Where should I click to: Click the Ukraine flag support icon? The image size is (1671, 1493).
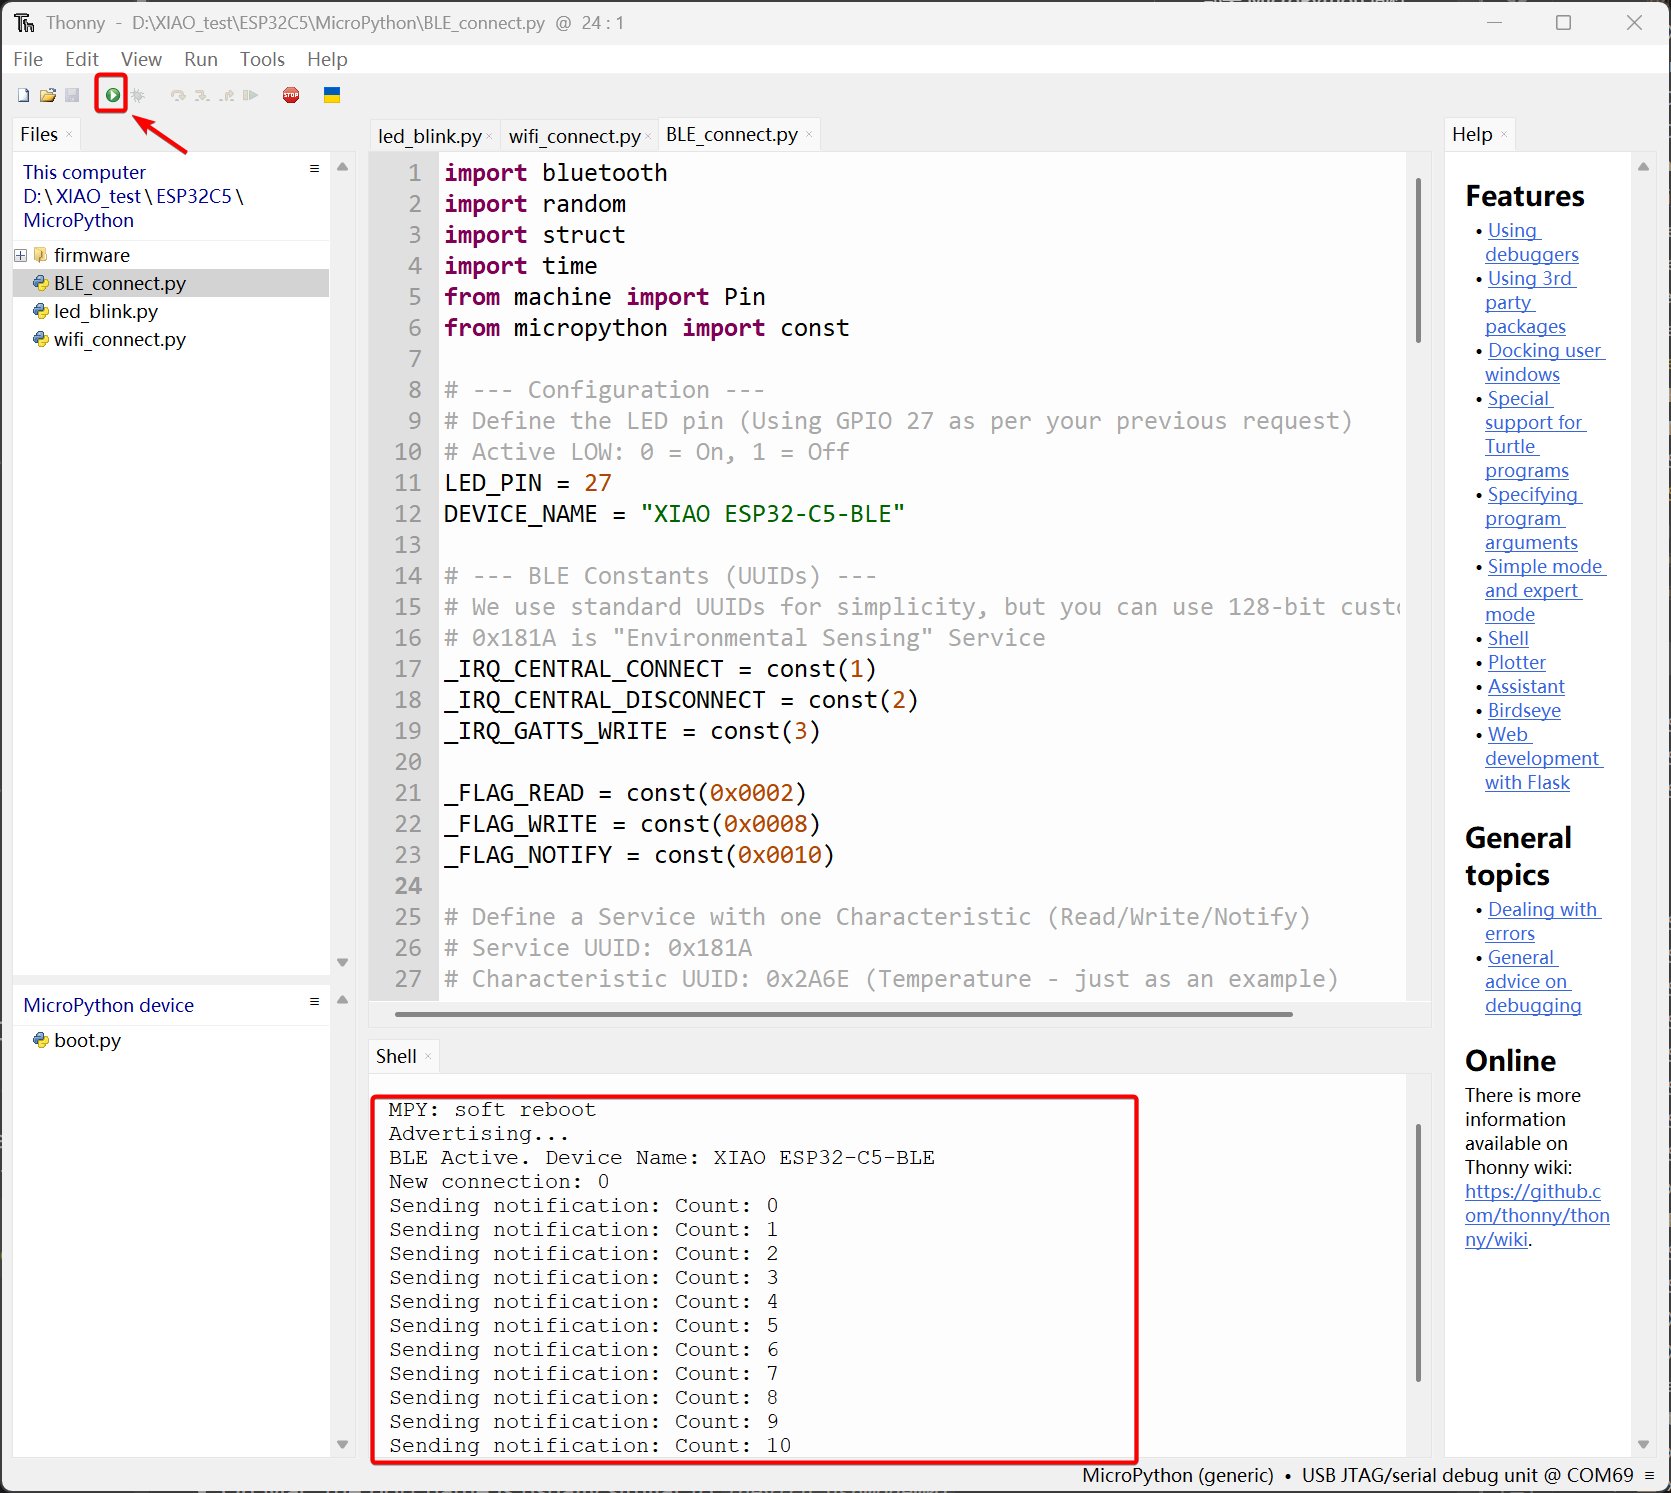coord(332,95)
